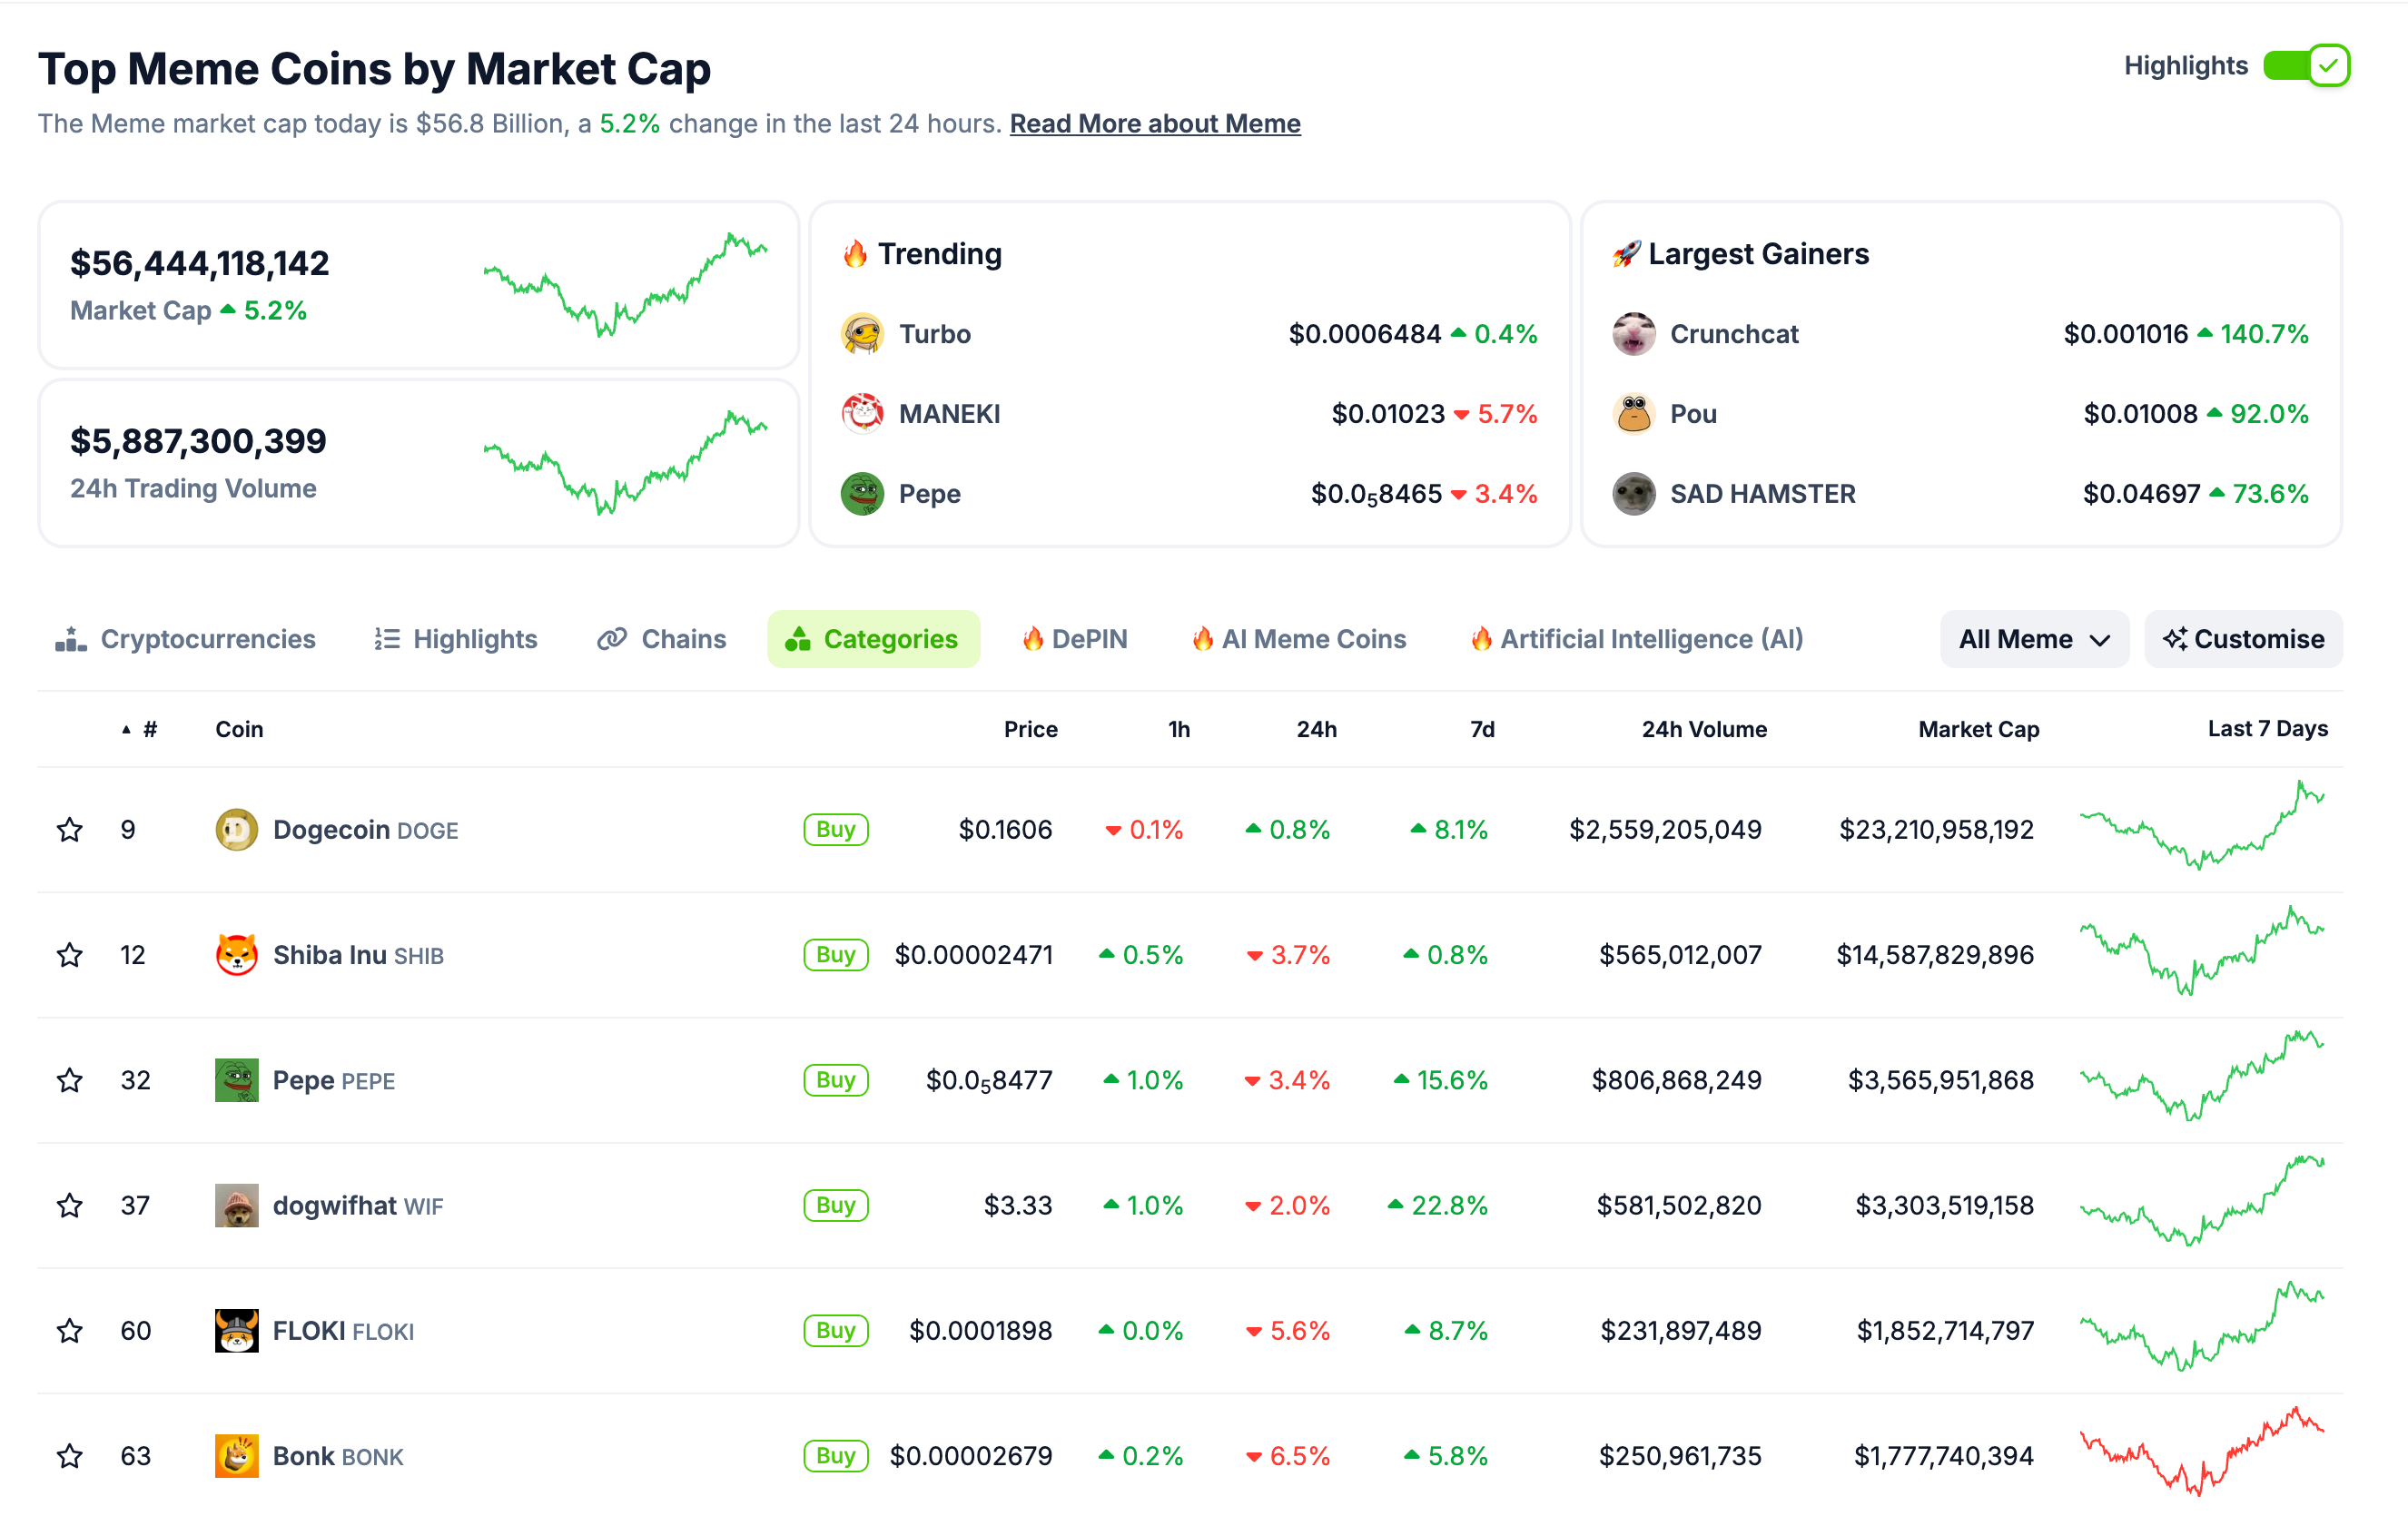Click the Dogecoin coin logo
Viewport: 2408px width, 1516px height.
point(237,829)
